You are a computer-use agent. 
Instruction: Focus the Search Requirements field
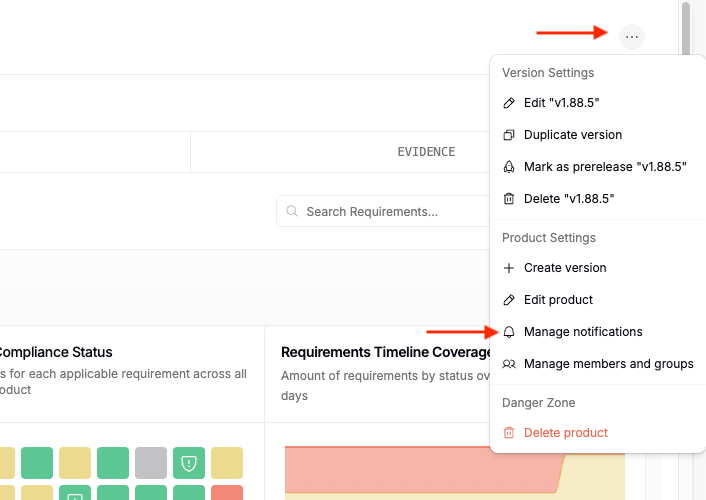(x=383, y=211)
